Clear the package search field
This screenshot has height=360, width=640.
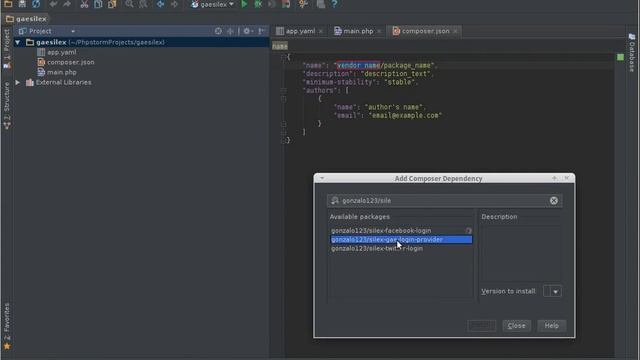(x=553, y=200)
